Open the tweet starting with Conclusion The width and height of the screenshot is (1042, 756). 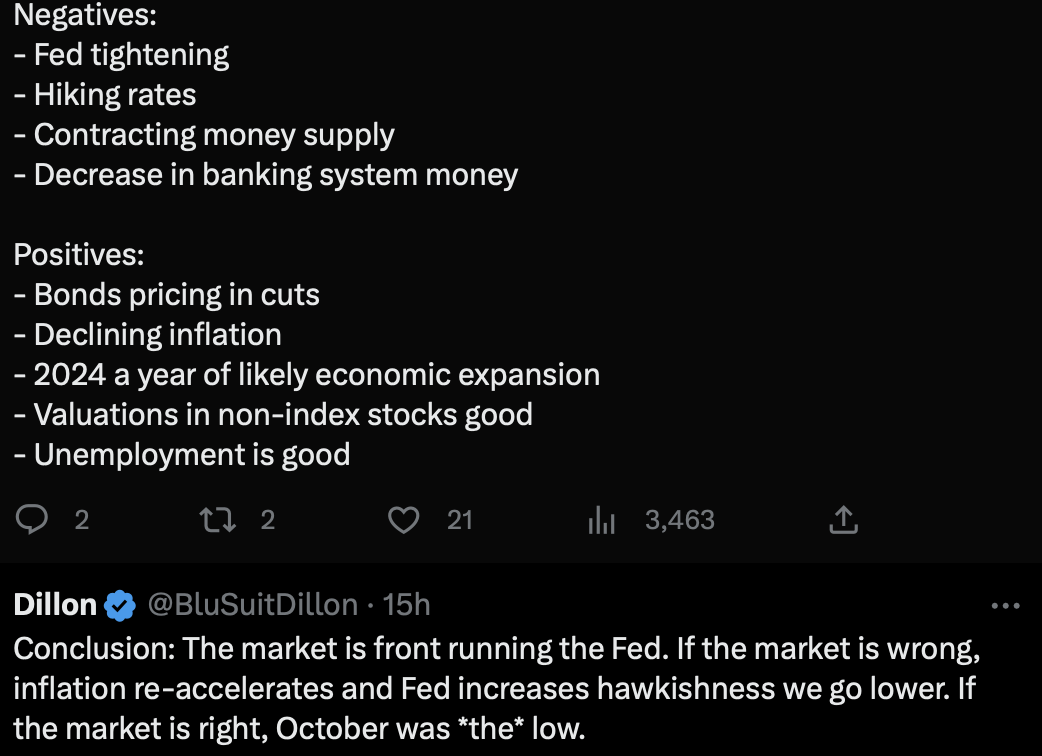(497, 688)
